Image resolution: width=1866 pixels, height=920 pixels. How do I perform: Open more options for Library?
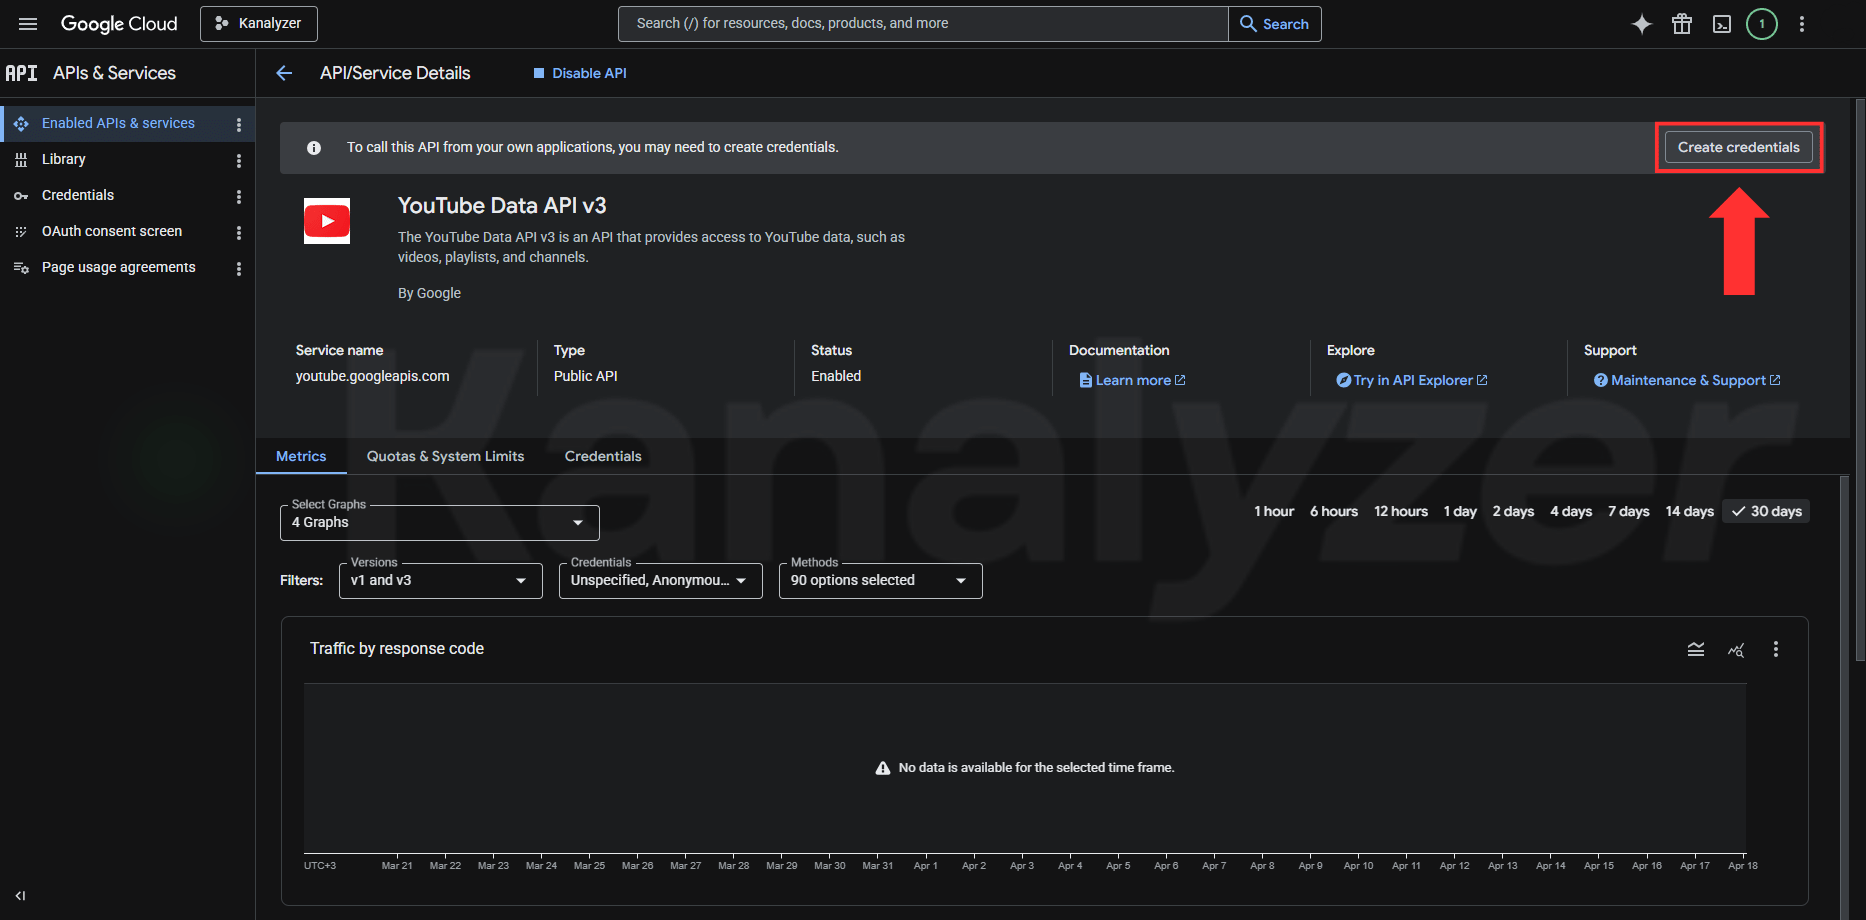point(238,160)
